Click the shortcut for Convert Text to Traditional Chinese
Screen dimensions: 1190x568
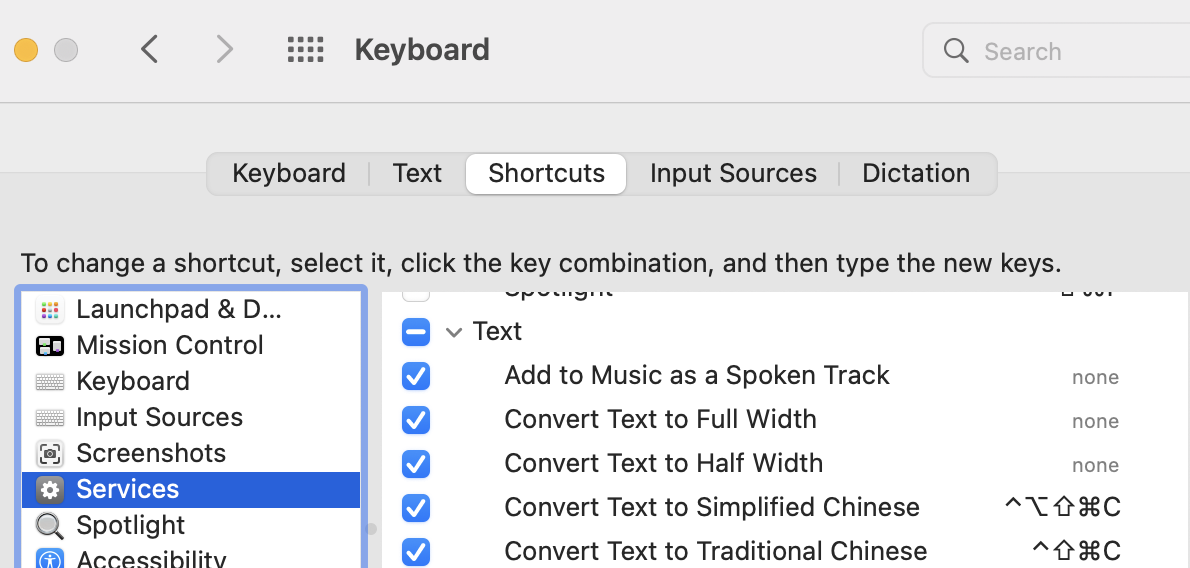coord(1076,551)
